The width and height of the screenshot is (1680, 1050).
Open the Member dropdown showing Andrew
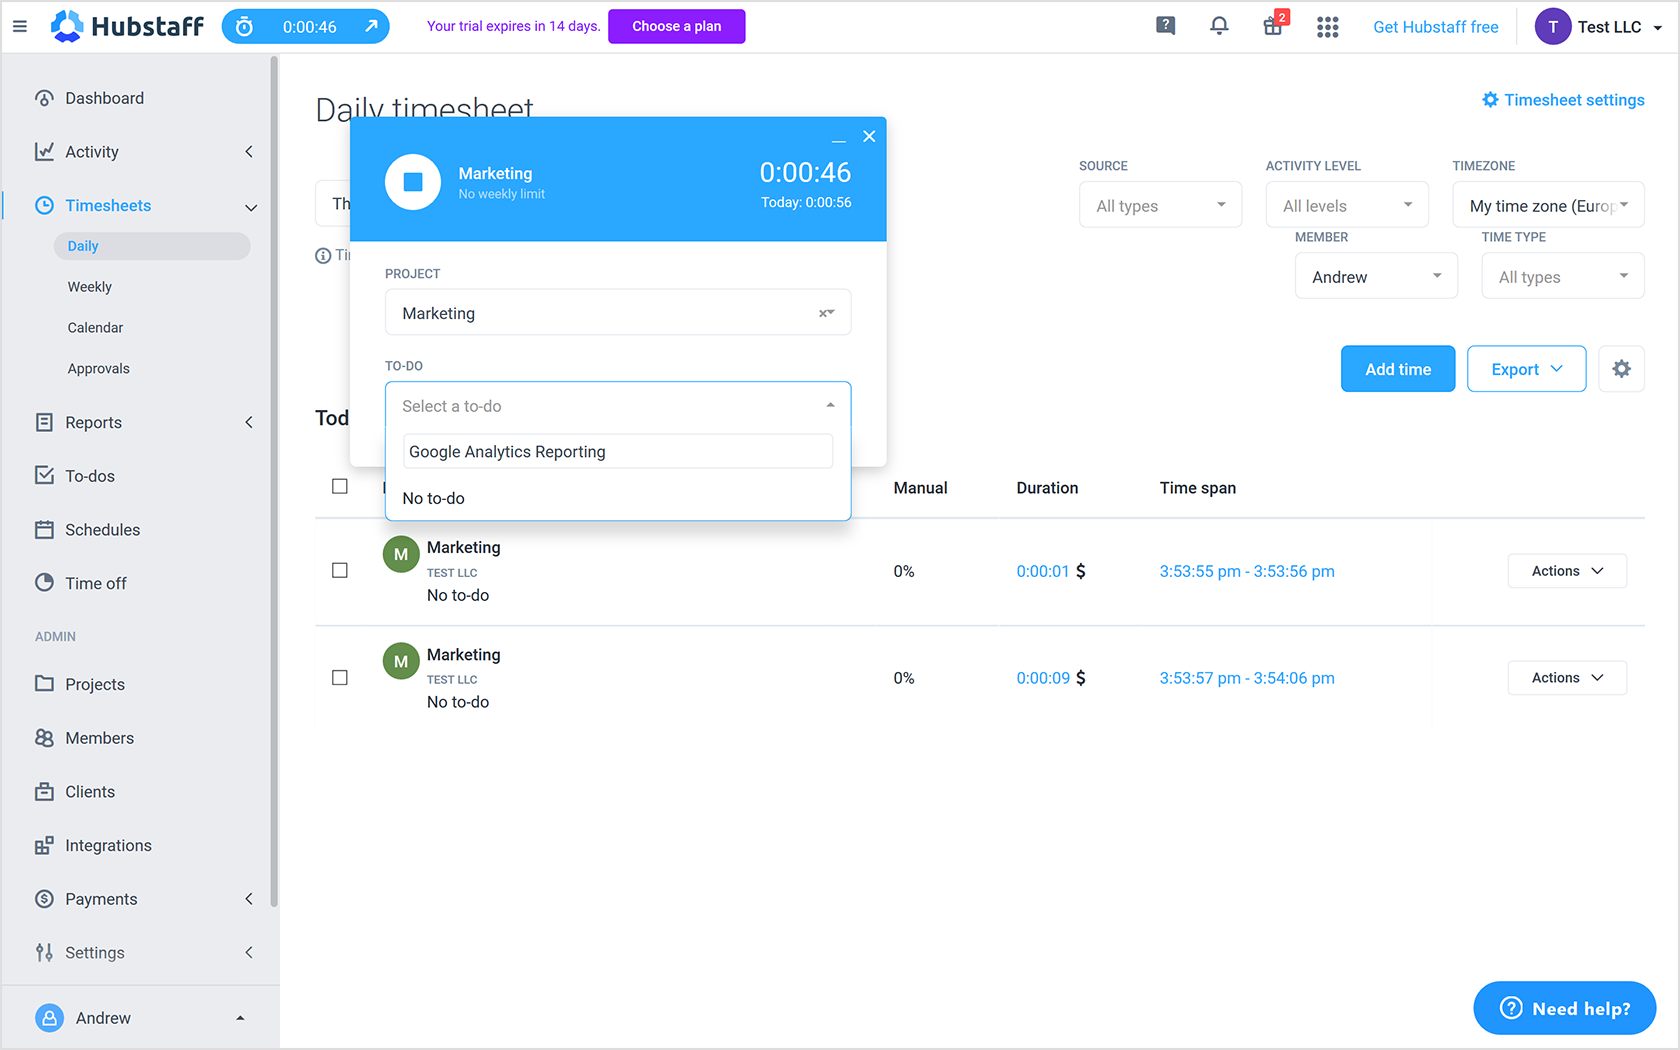pos(1376,275)
